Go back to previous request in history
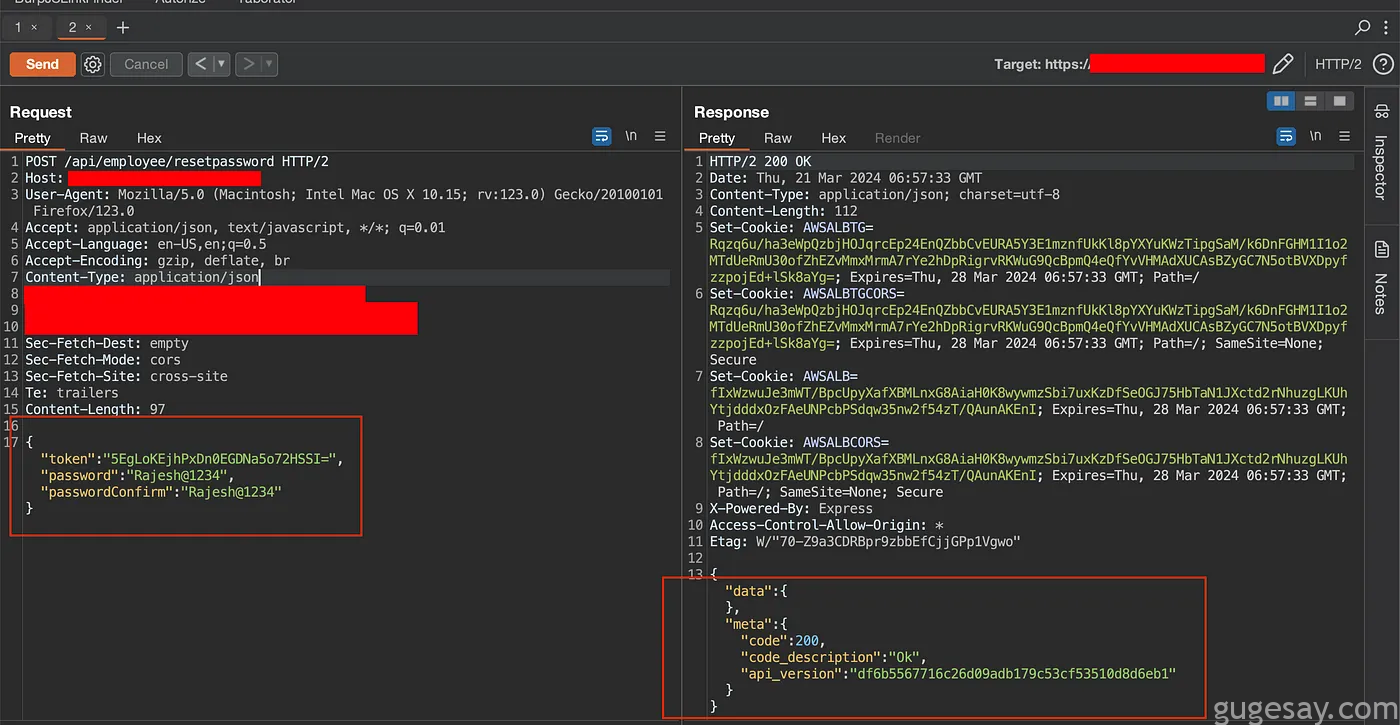 200,64
